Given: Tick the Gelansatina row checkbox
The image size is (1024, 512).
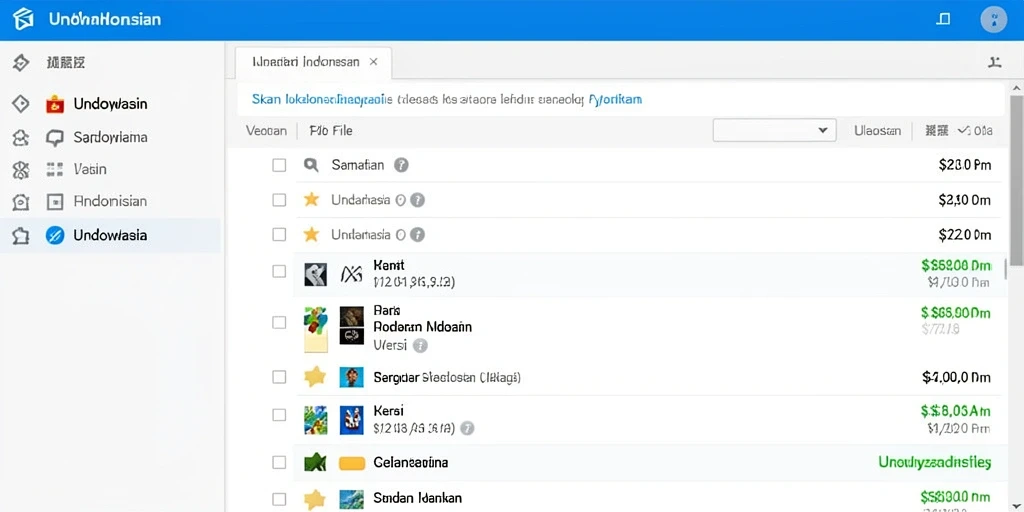Looking at the screenshot, I should [x=279, y=462].
